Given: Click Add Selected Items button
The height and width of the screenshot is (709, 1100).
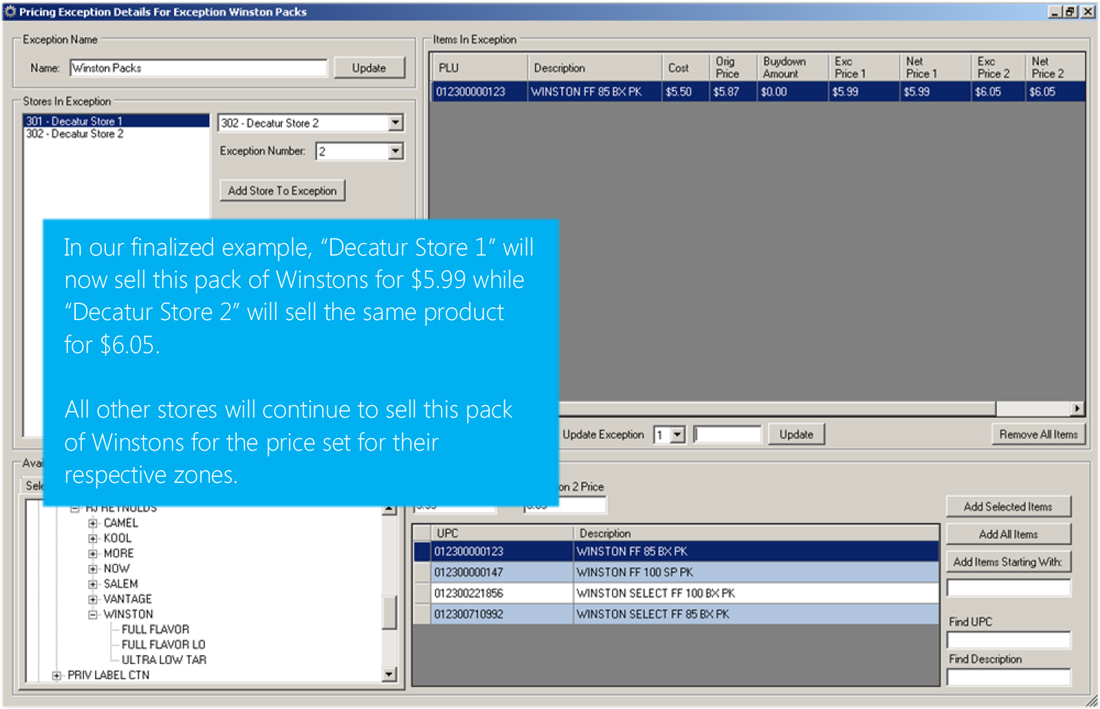Looking at the screenshot, I should 1008,506.
